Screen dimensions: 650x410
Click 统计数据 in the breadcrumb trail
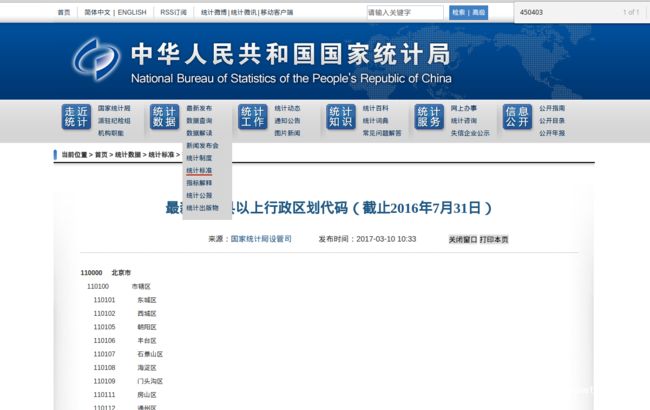coord(128,155)
